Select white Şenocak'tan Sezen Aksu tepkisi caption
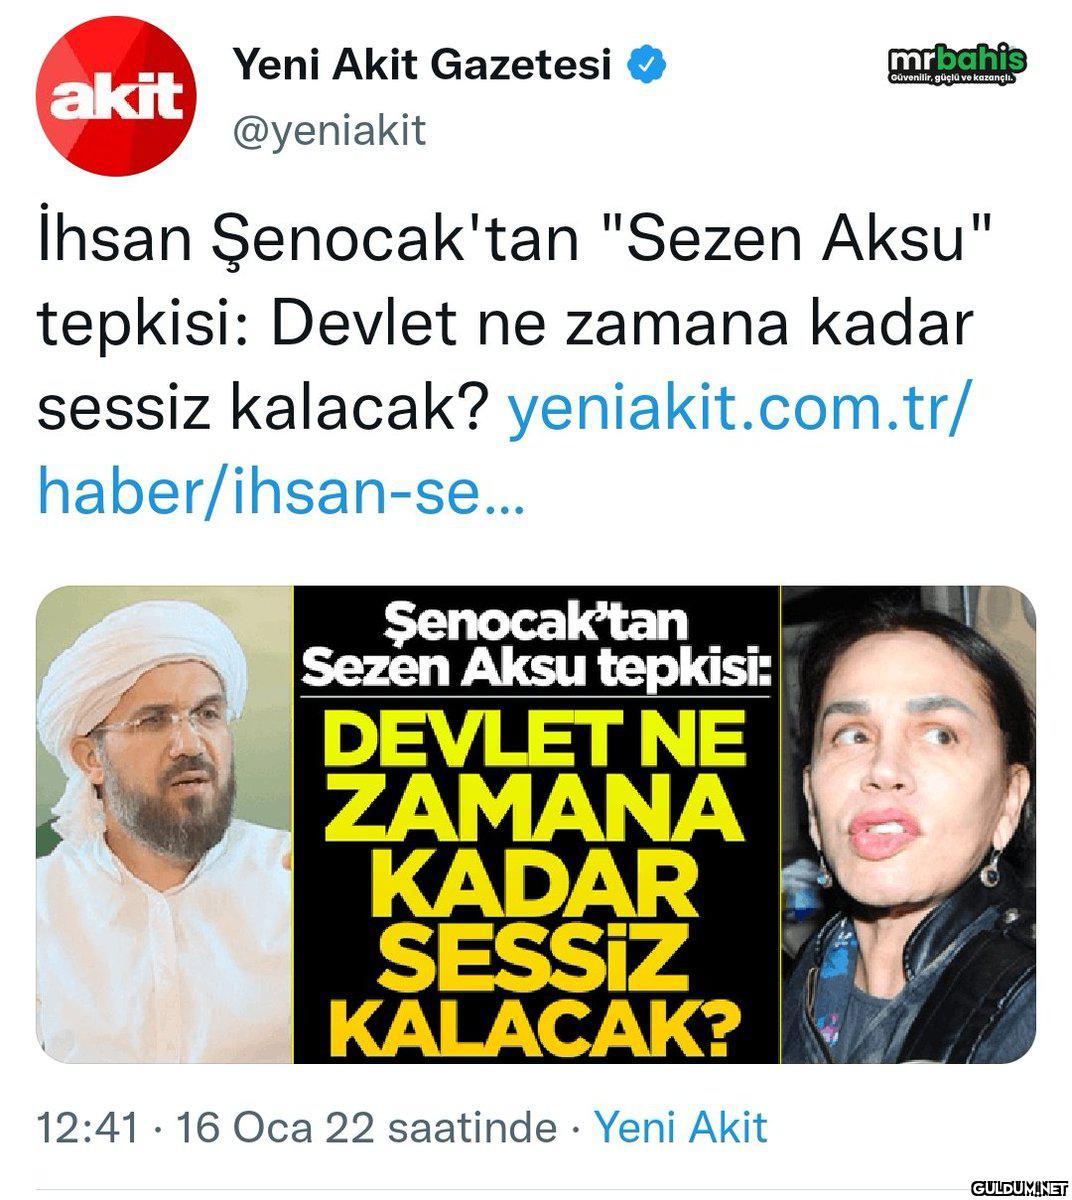 pos(537,647)
